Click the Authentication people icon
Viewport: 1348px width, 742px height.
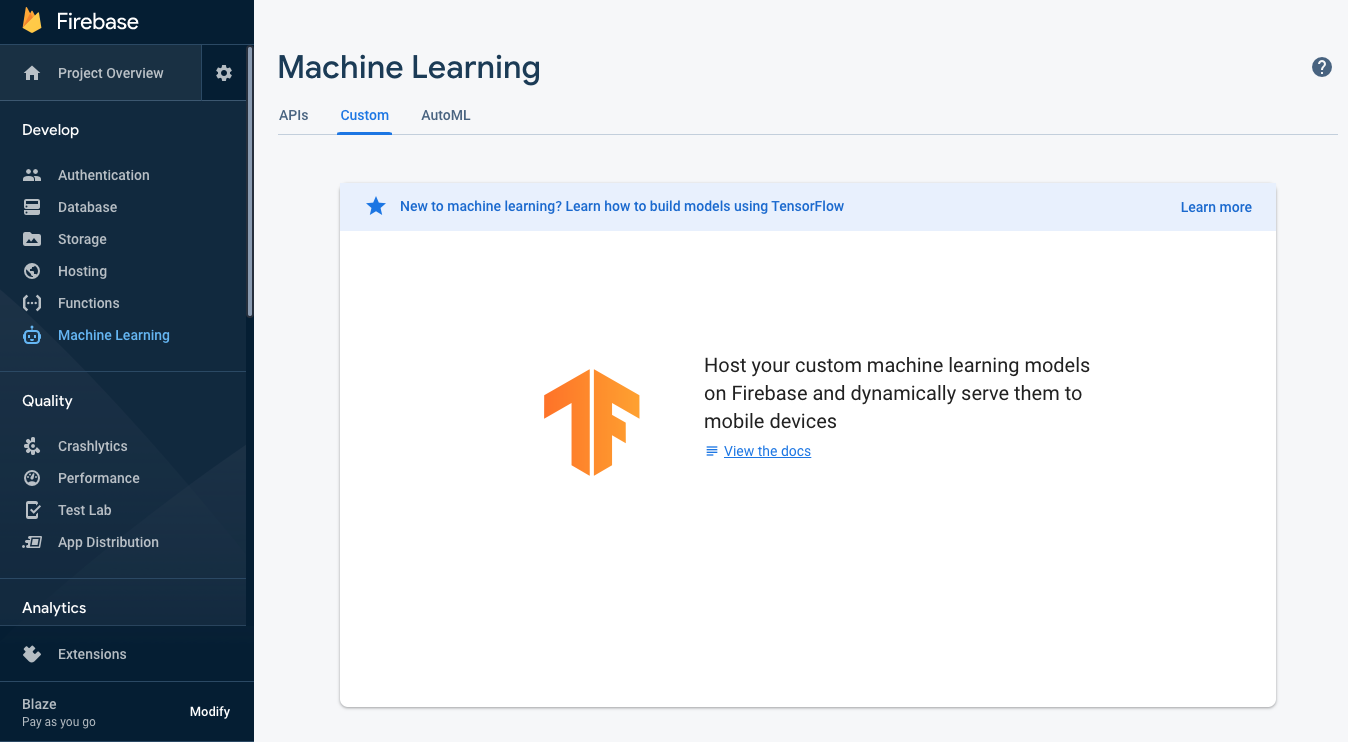(x=32, y=175)
